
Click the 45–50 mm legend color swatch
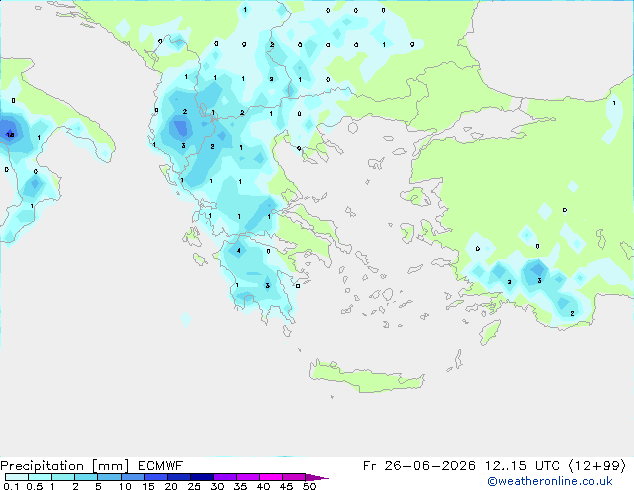click(294, 477)
